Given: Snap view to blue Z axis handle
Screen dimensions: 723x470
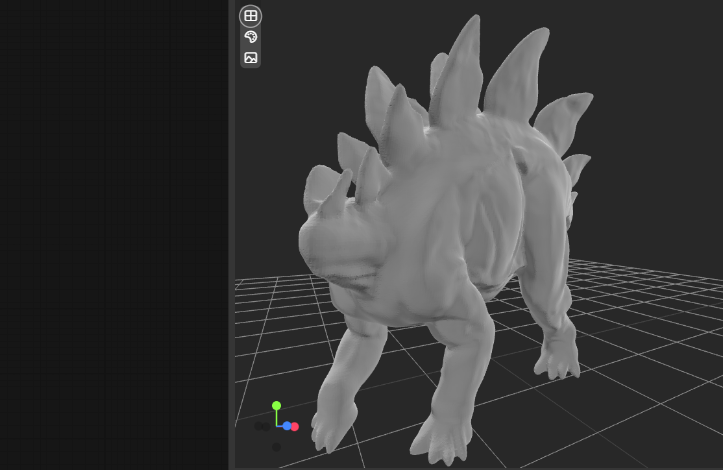Looking at the screenshot, I should tap(287, 426).
